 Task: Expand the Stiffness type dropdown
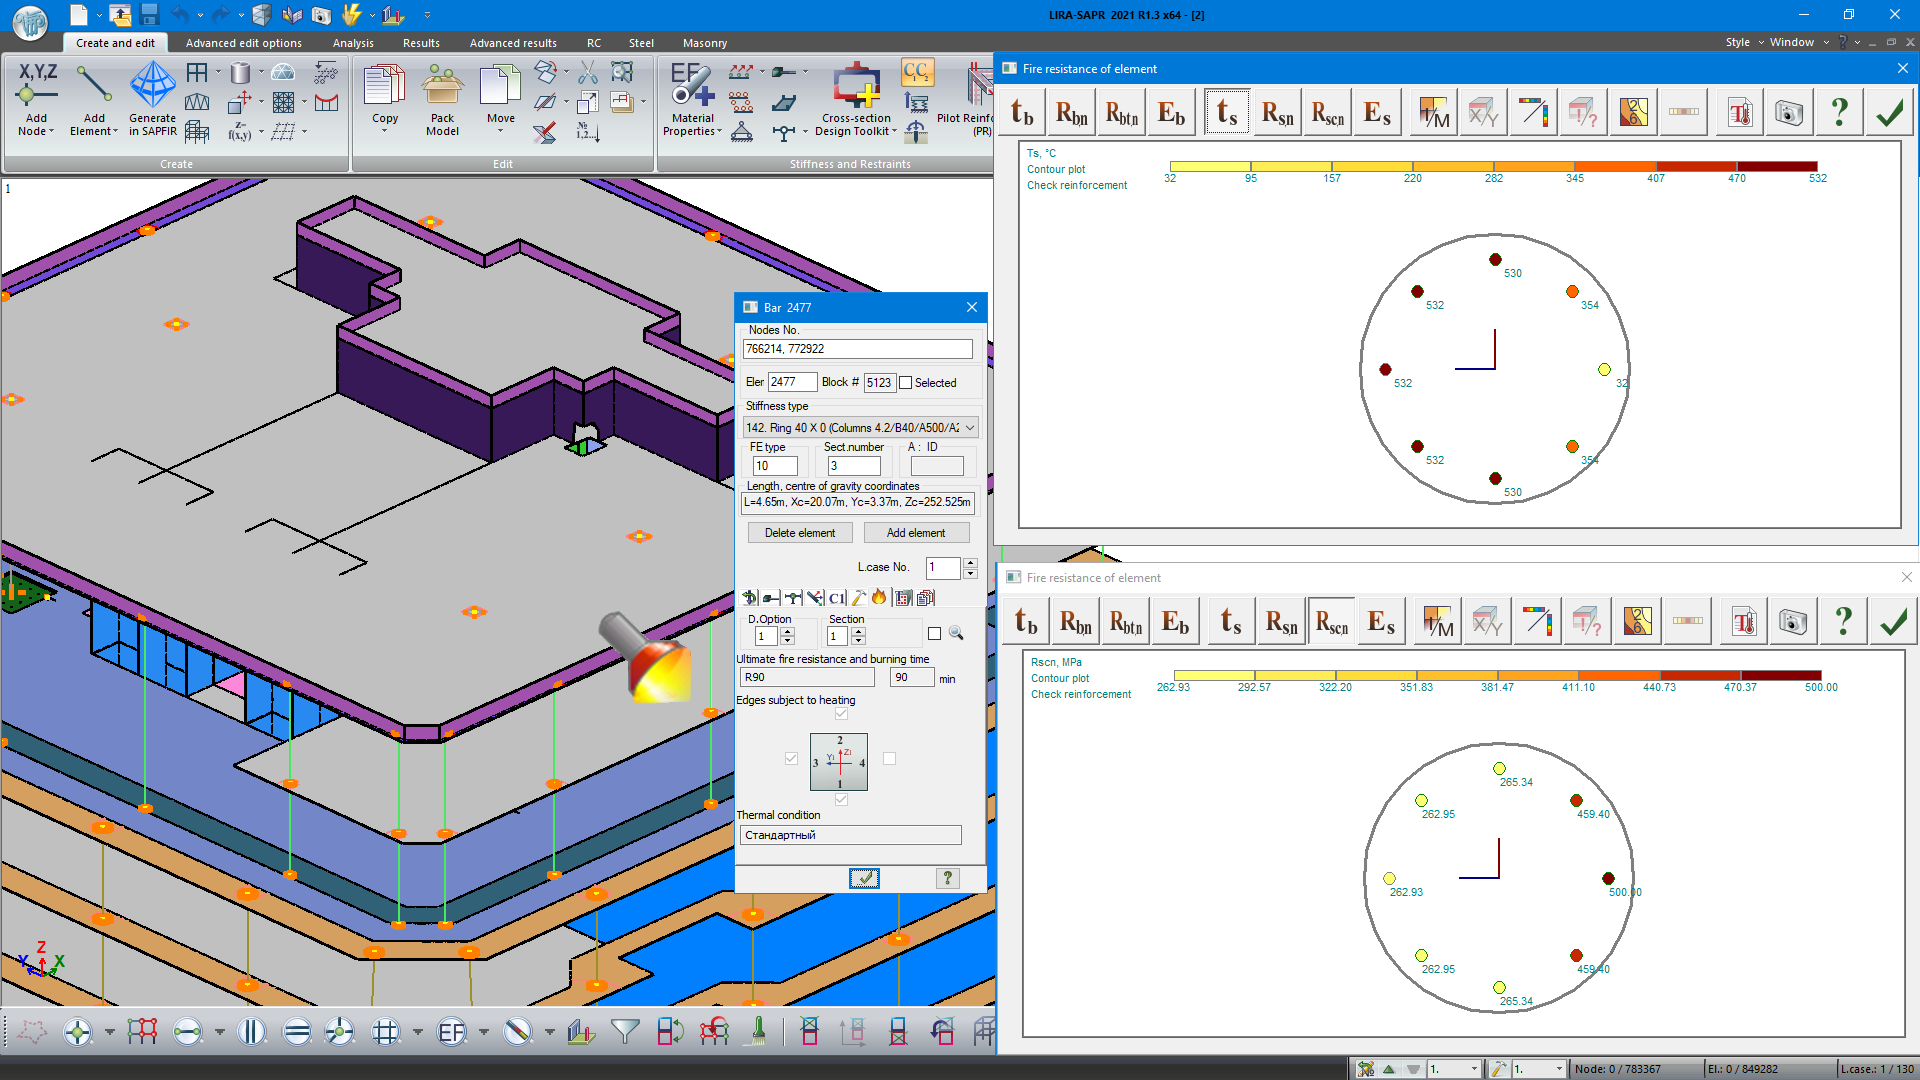[969, 428]
